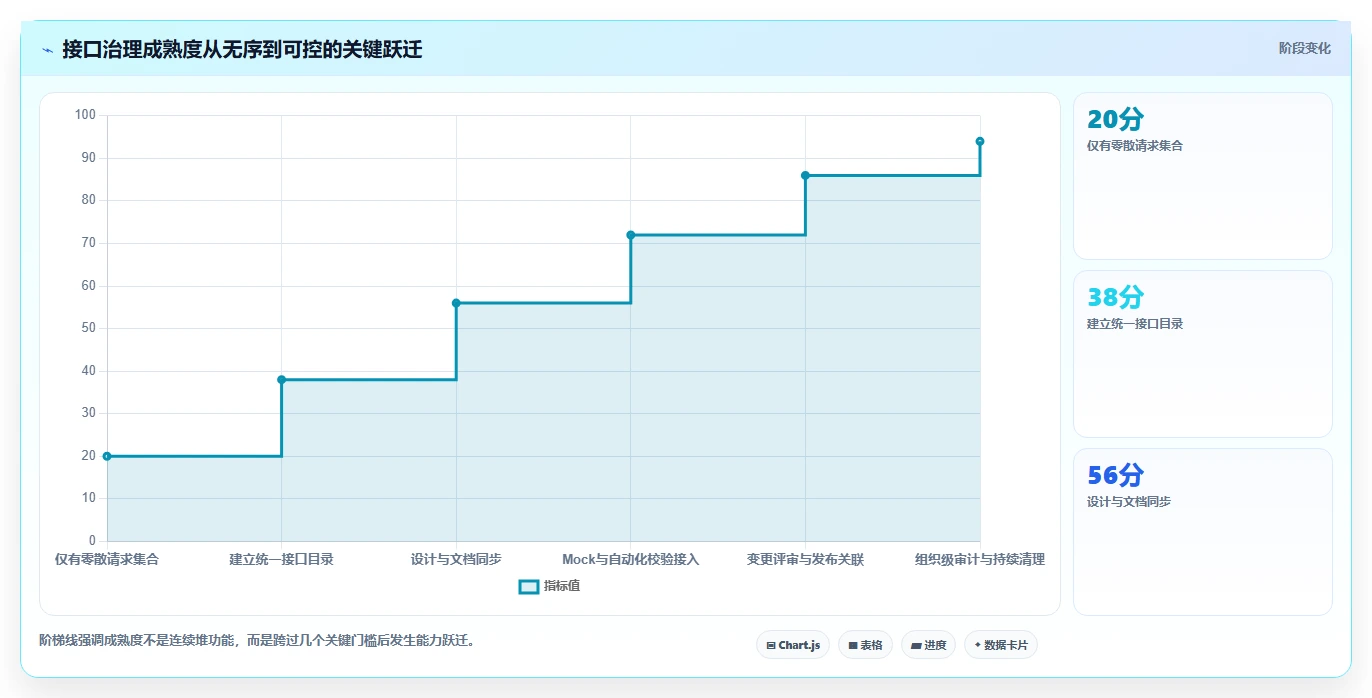The height and width of the screenshot is (698, 1372).
Task: Click the 进度 tag chip
Action: [x=928, y=645]
